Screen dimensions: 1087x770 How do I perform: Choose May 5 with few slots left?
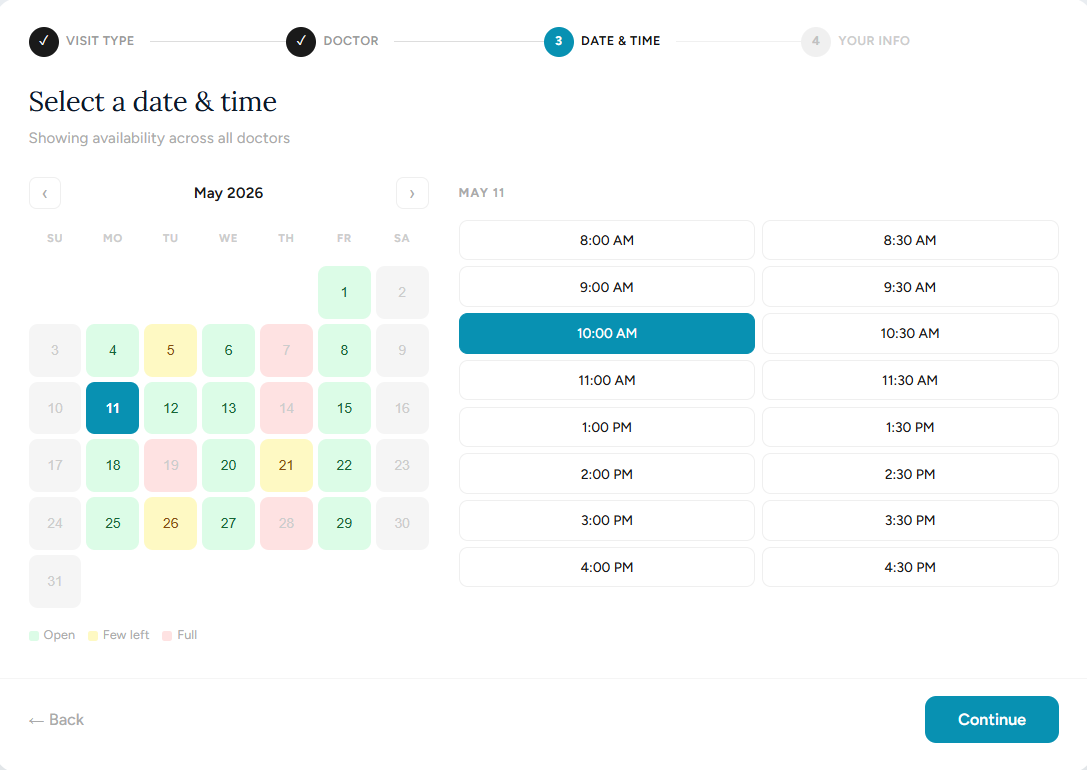[171, 350]
